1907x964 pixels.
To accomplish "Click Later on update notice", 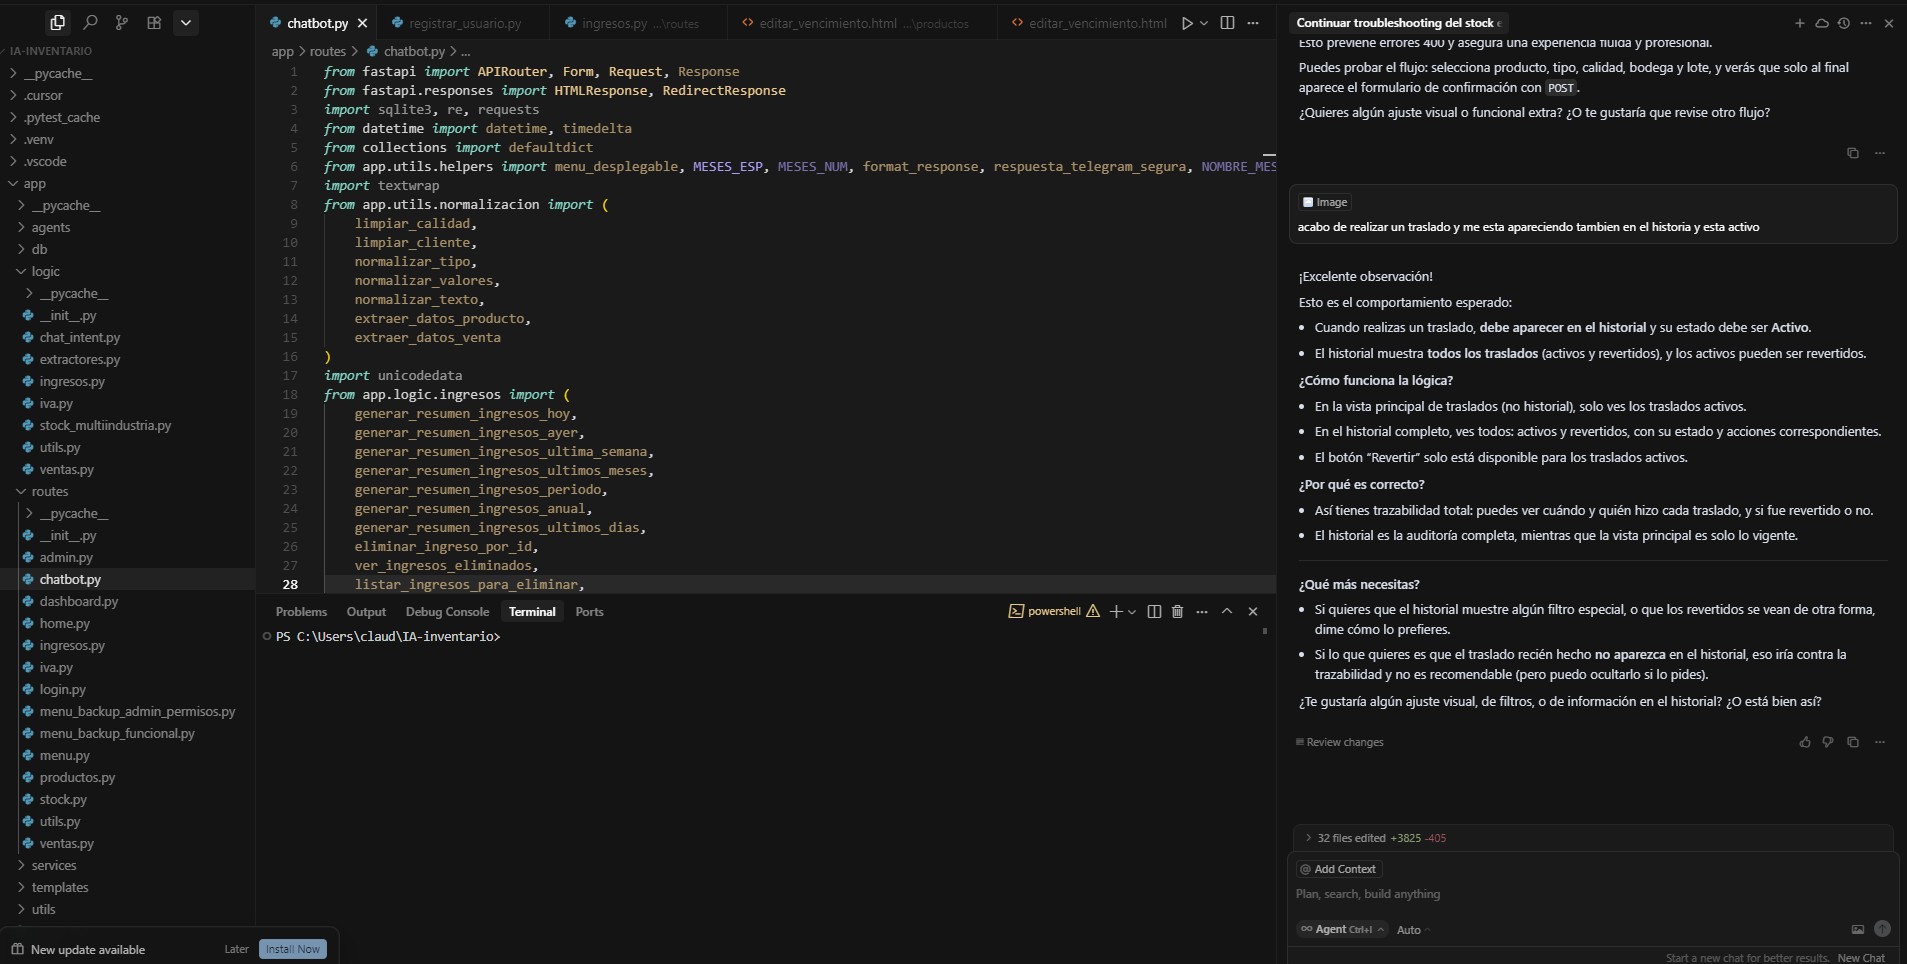I will pyautogui.click(x=236, y=949).
